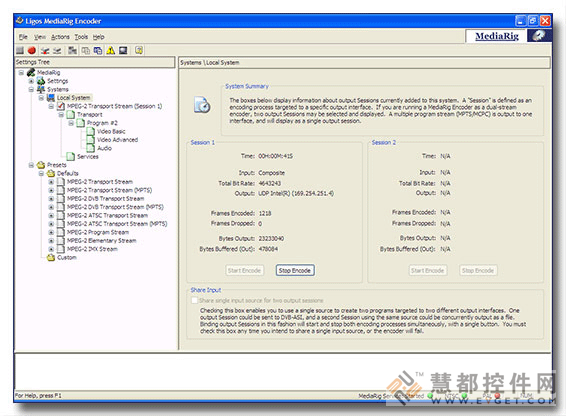Click the red record circle toolbar icon
Viewport: 566px width, 416px height.
[32, 51]
